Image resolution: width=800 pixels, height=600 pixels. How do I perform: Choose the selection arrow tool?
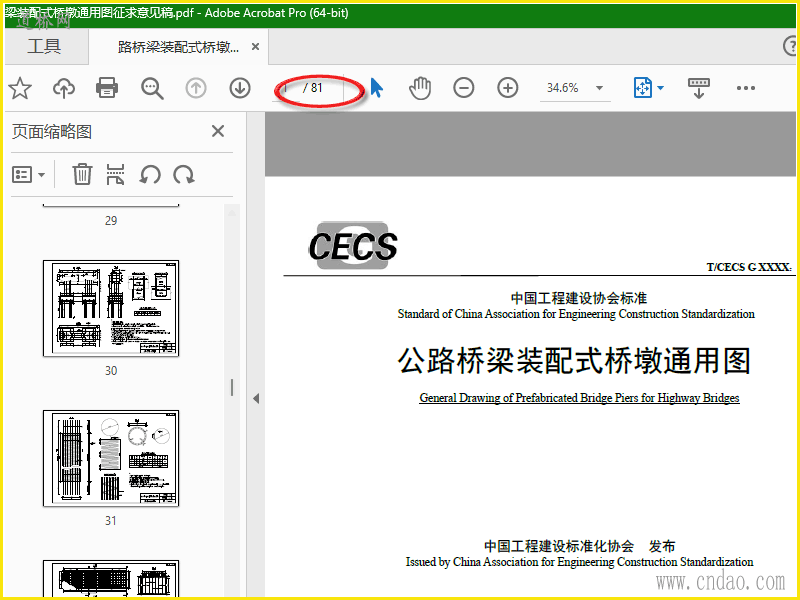pyautogui.click(x=376, y=88)
